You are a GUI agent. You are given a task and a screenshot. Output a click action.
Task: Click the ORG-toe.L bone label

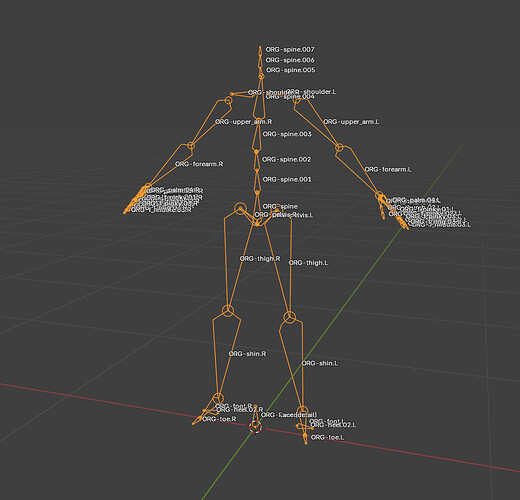[327, 437]
